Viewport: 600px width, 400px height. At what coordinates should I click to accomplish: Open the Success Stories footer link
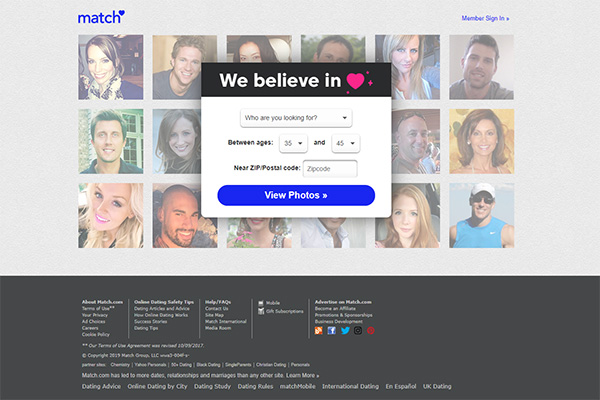tap(150, 322)
